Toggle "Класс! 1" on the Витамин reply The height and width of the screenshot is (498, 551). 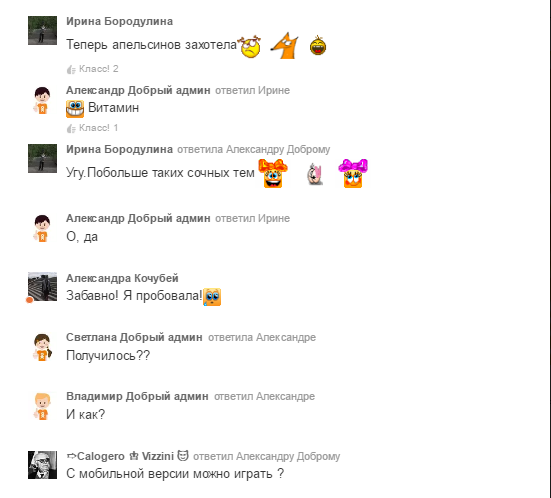[92, 128]
